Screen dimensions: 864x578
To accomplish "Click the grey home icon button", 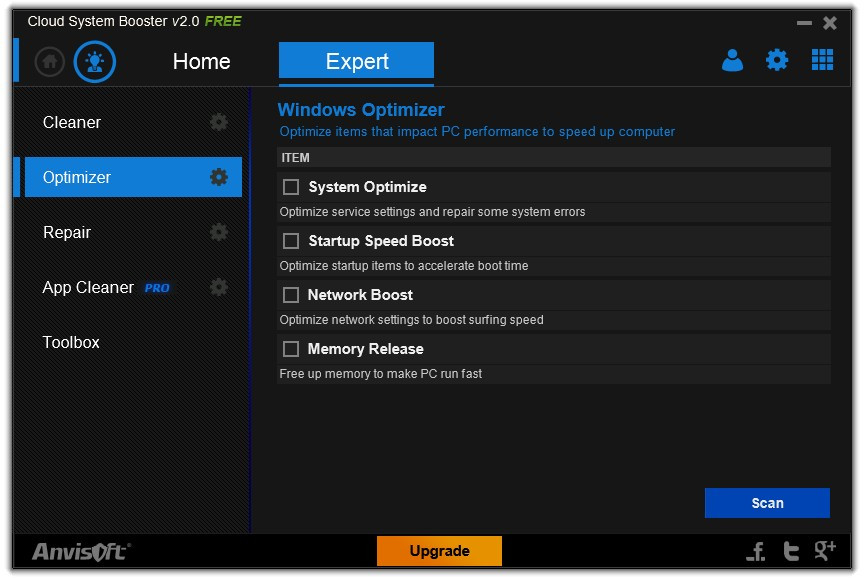I will click(50, 61).
